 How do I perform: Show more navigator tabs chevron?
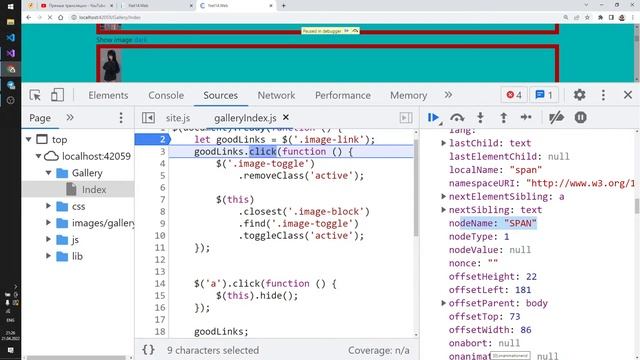70,118
